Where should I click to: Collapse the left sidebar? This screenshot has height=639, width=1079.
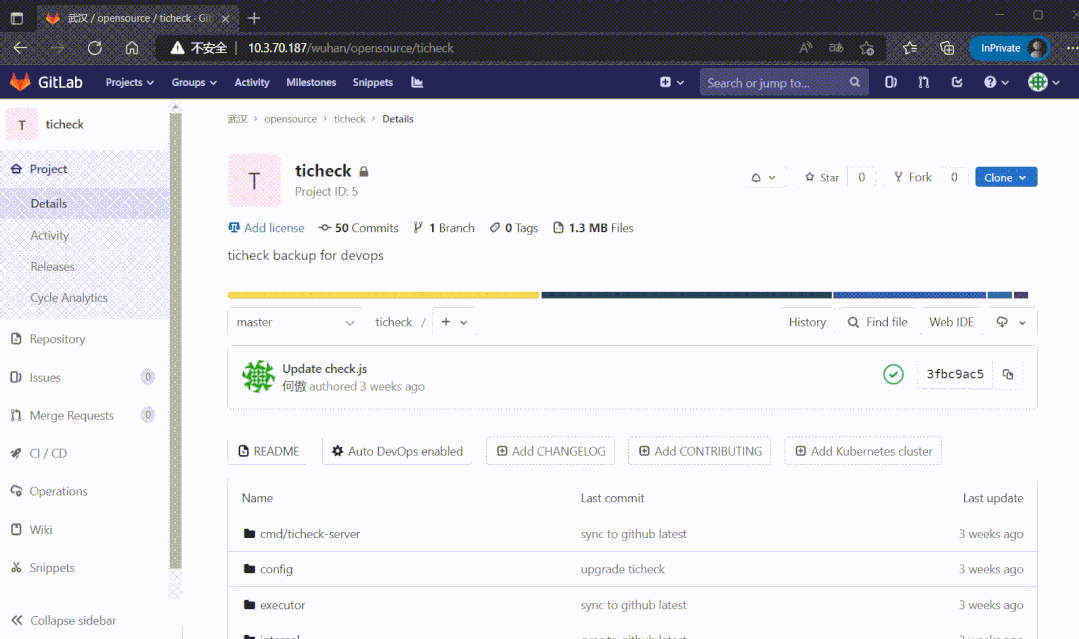65,620
